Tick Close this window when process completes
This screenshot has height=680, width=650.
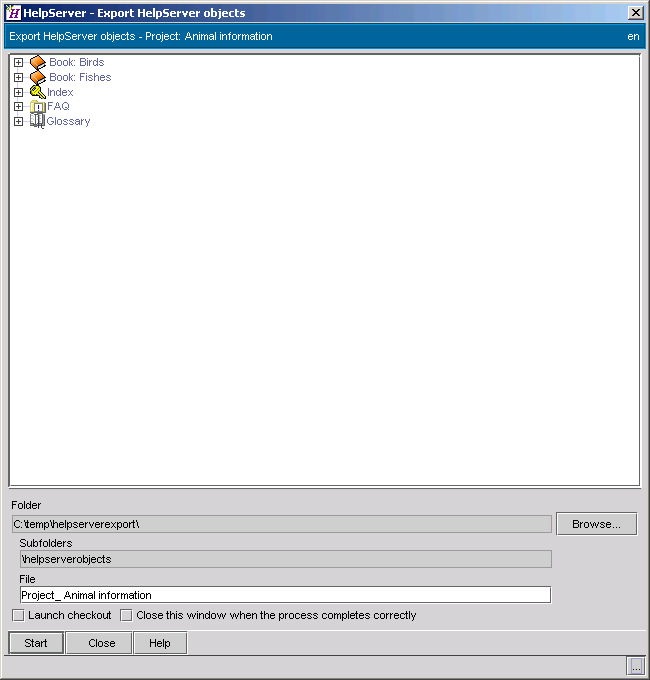pyautogui.click(x=126, y=615)
